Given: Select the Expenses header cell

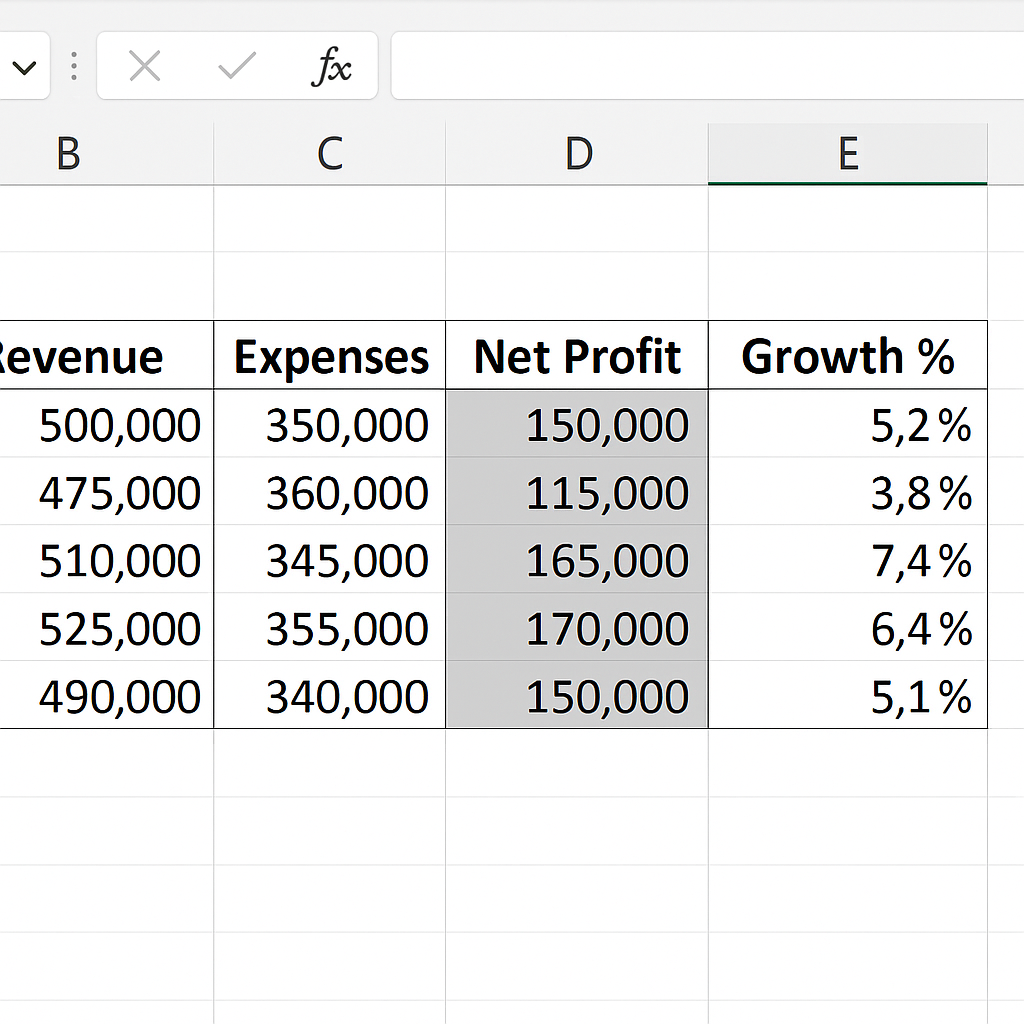Looking at the screenshot, I should [330, 356].
